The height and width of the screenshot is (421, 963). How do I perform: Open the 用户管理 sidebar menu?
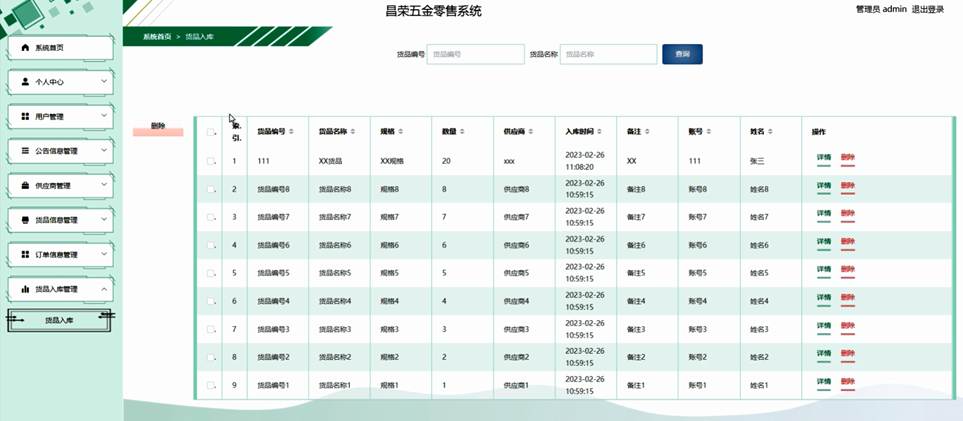click(x=60, y=116)
